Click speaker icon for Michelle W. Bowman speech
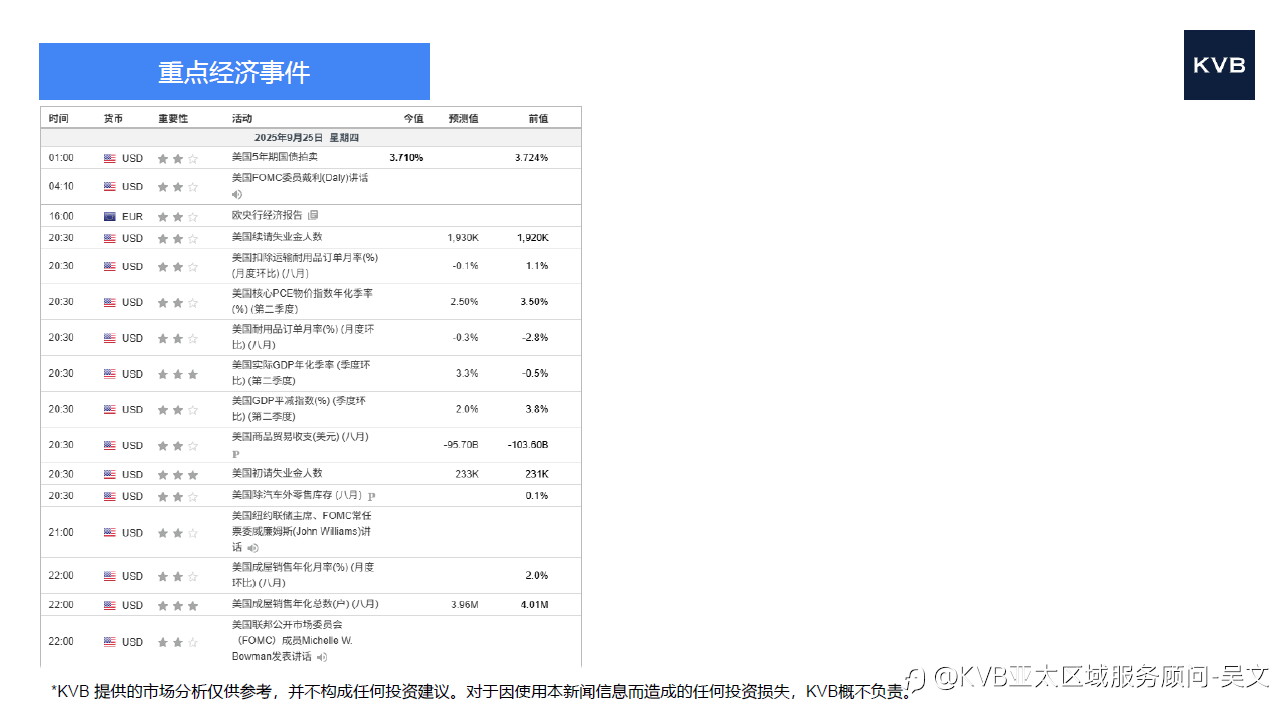The height and width of the screenshot is (722, 1283). click(322, 657)
